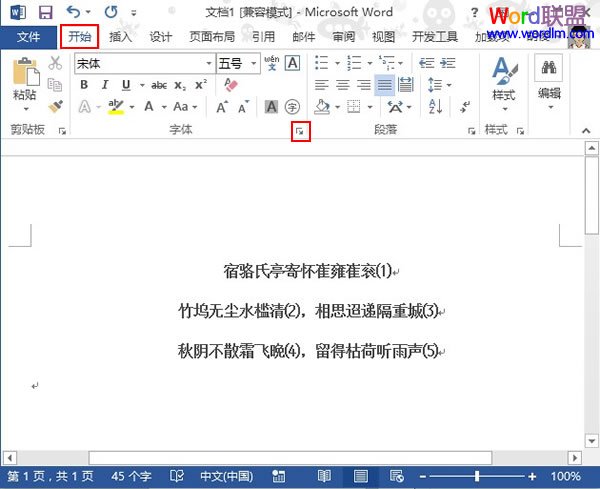Screen dimensions: 600x489
Task: Open the Styles (样式) gallery icon
Action: point(503,72)
